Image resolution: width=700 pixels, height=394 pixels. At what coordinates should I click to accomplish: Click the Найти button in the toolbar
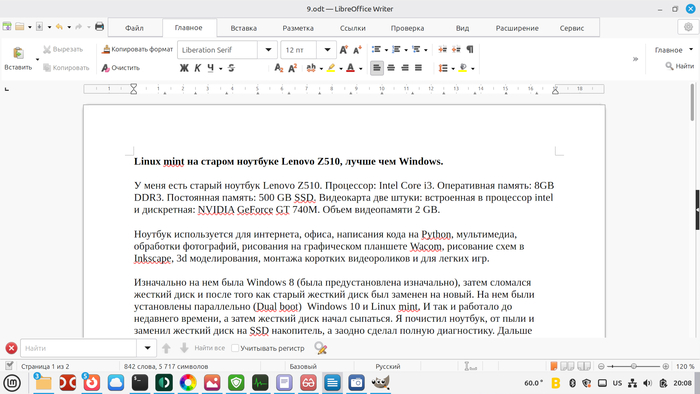pyautogui.click(x=679, y=66)
